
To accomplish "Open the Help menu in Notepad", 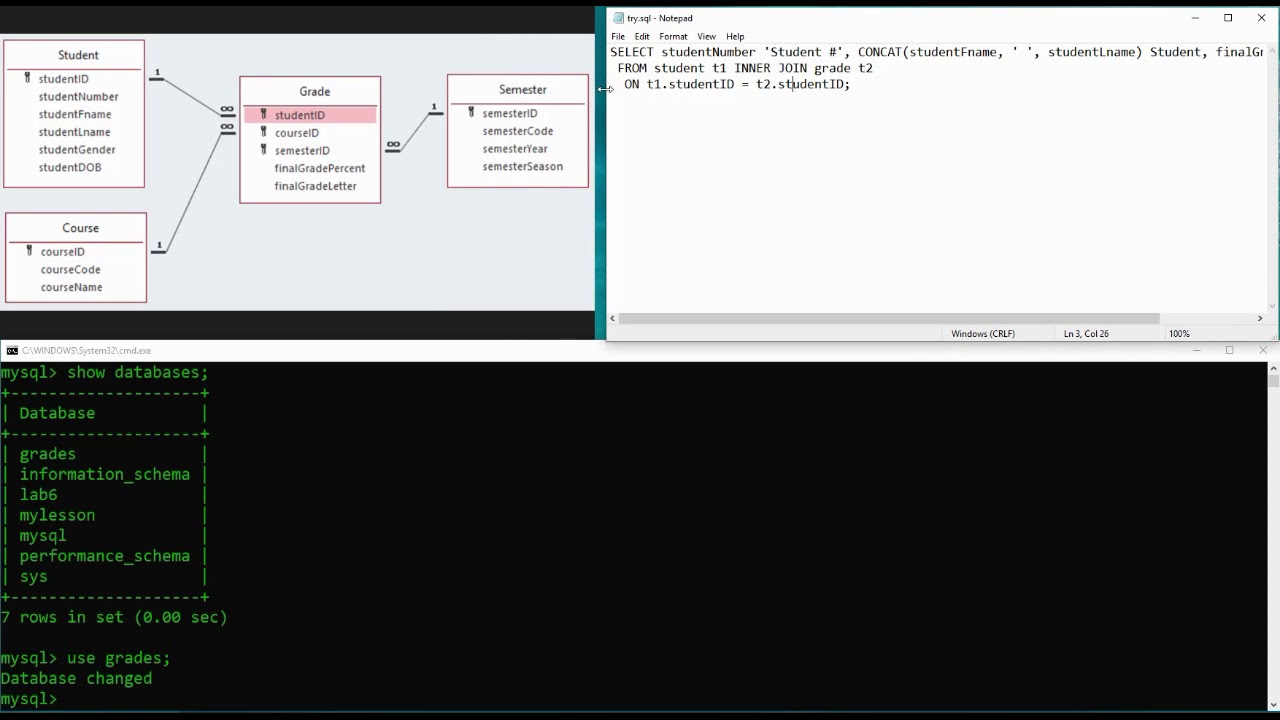I will tap(735, 36).
